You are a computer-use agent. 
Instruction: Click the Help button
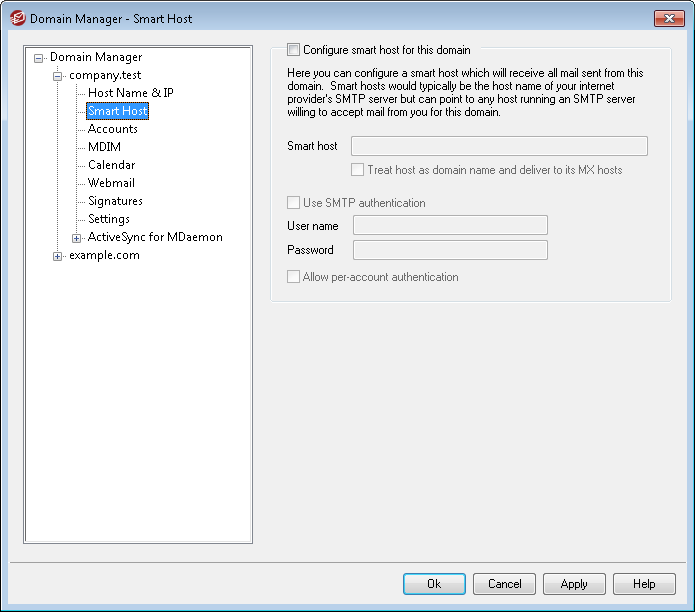pyautogui.click(x=644, y=584)
